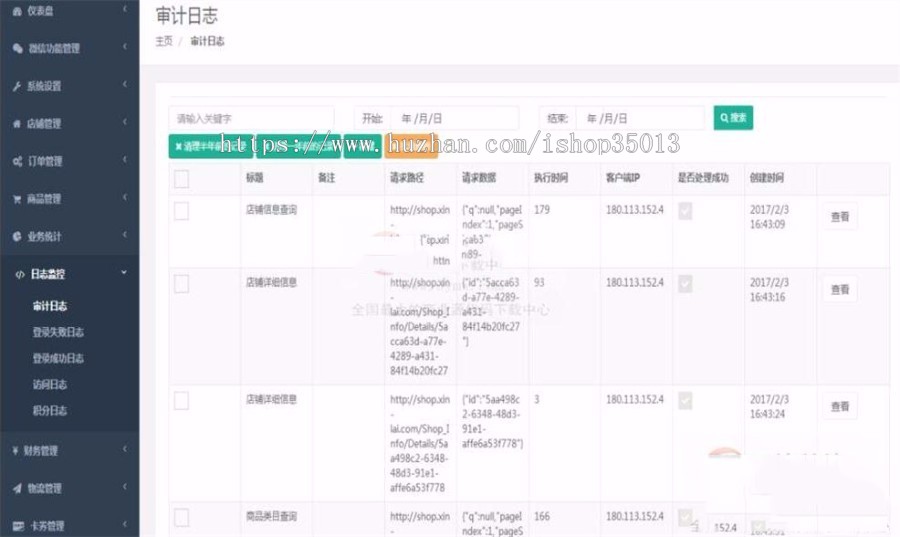Expand the 商品管理 chevron arrow
The image size is (900, 537).
[x=125, y=197]
